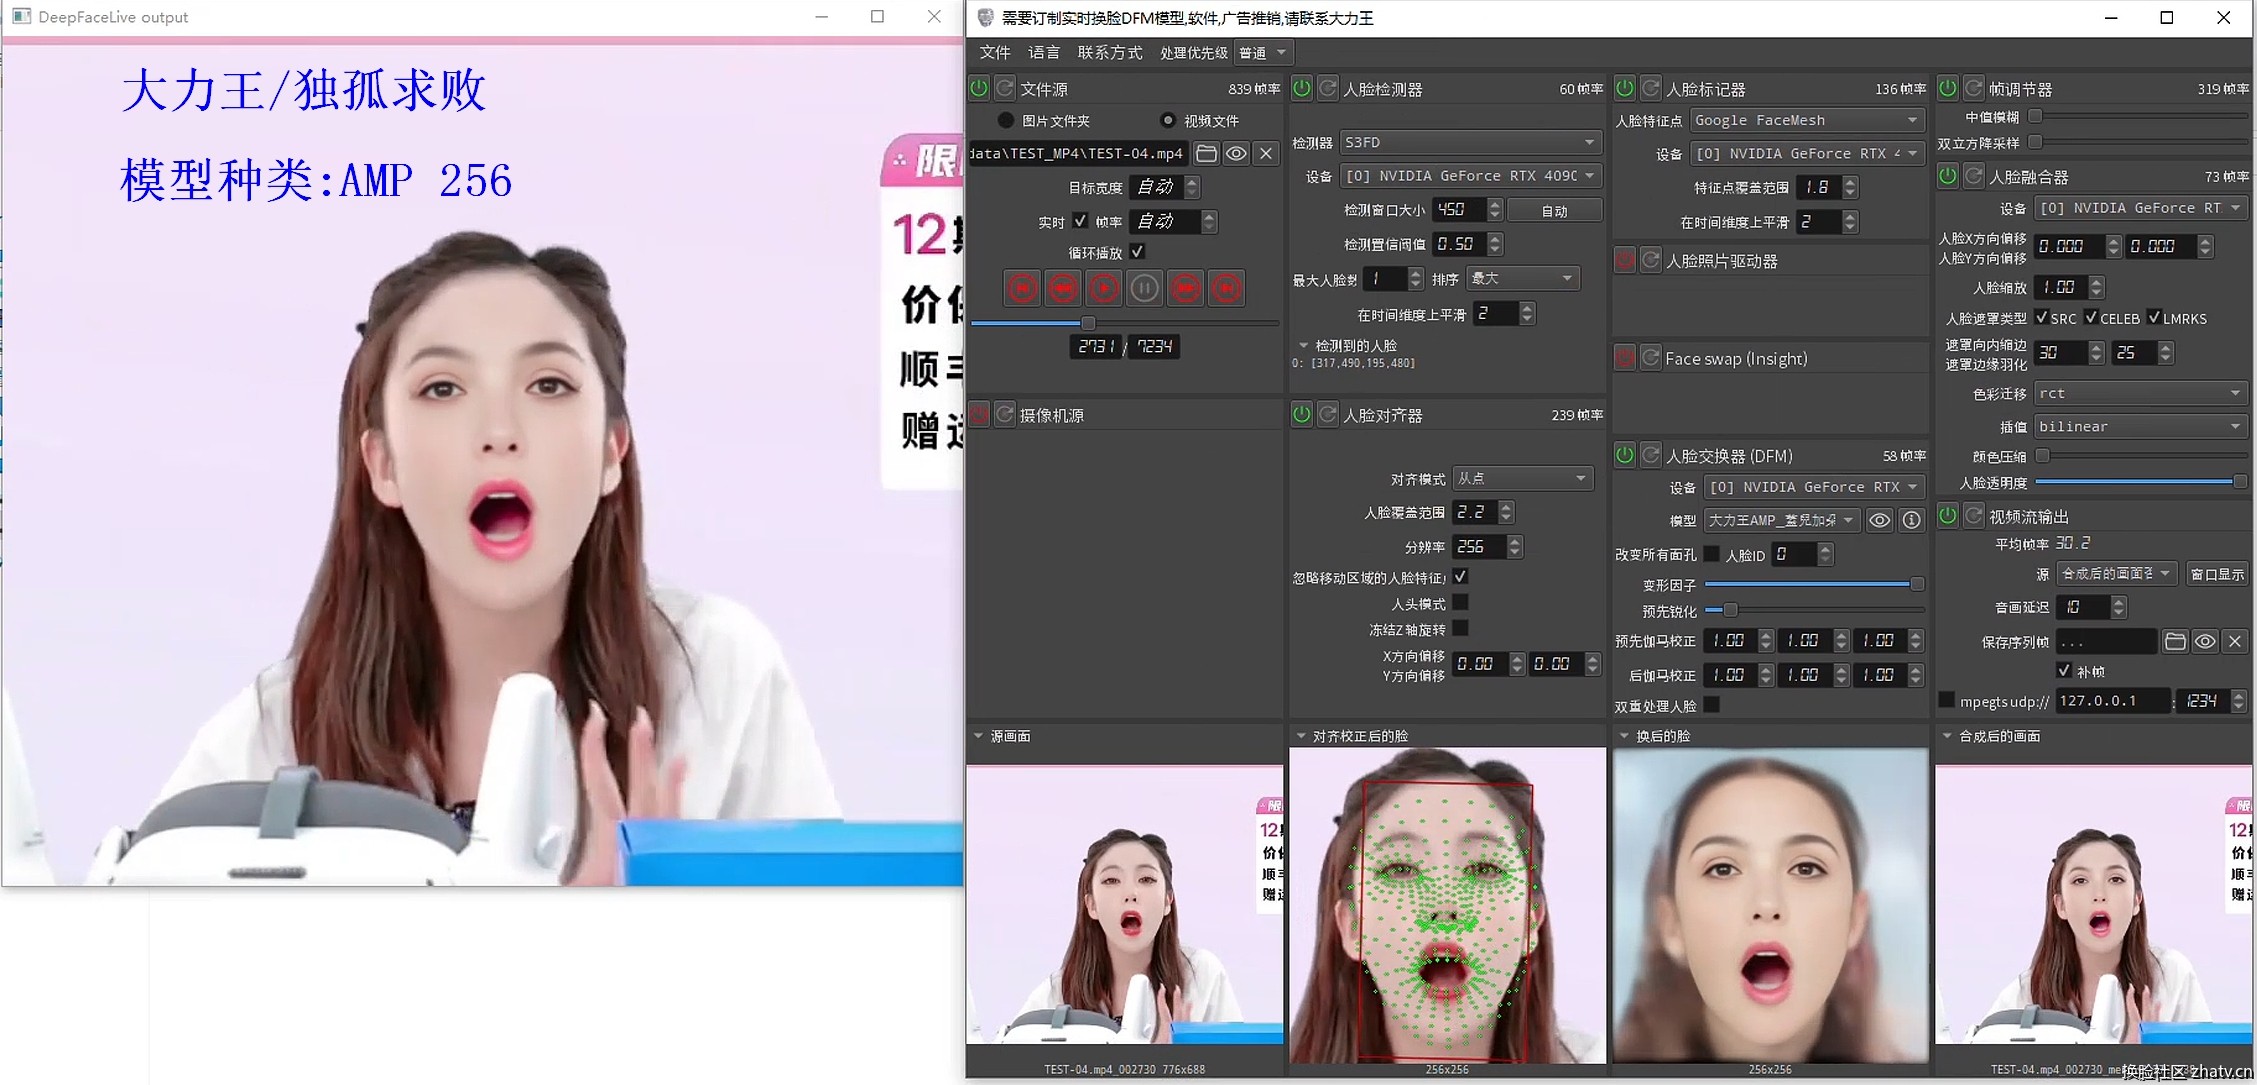Open Google FaceMesh landmark dropdown
The image size is (2257, 1085).
tap(1806, 120)
